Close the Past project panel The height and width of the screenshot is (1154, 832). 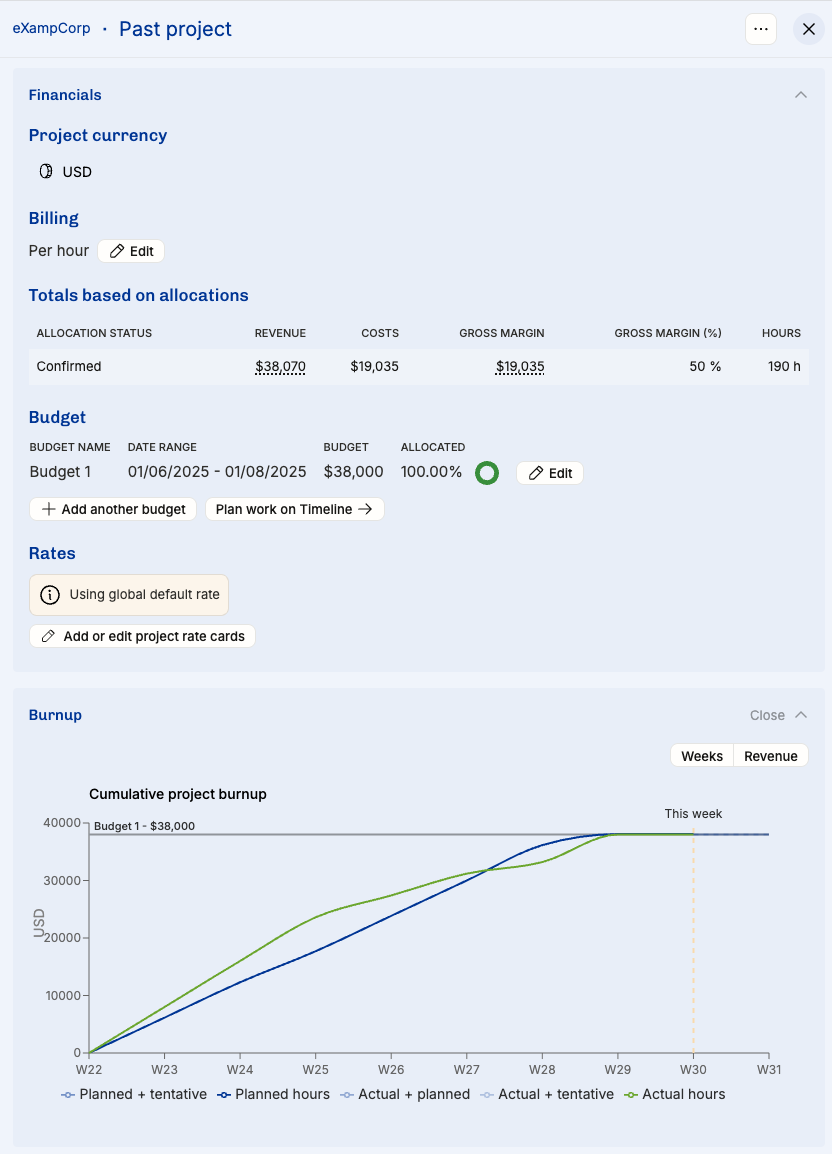point(809,29)
